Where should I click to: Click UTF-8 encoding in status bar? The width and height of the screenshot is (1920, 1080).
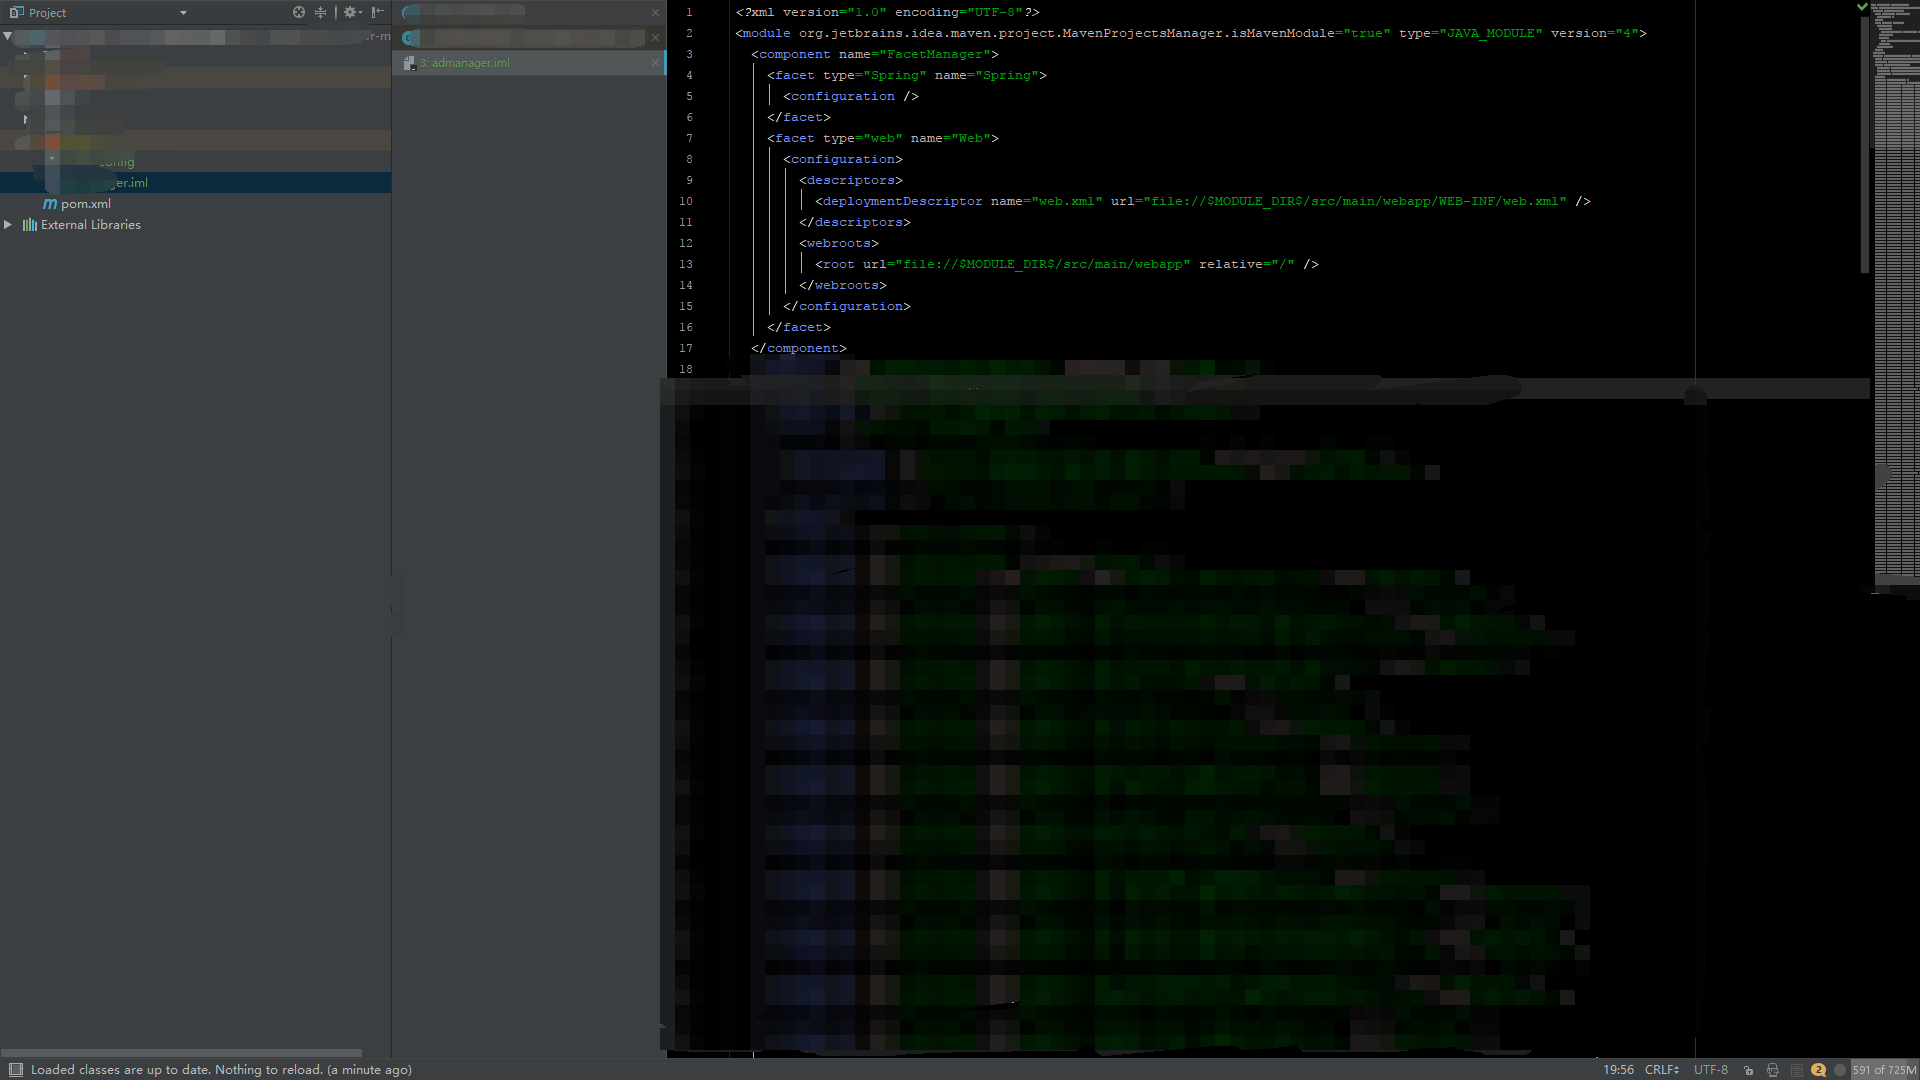pyautogui.click(x=1710, y=1070)
